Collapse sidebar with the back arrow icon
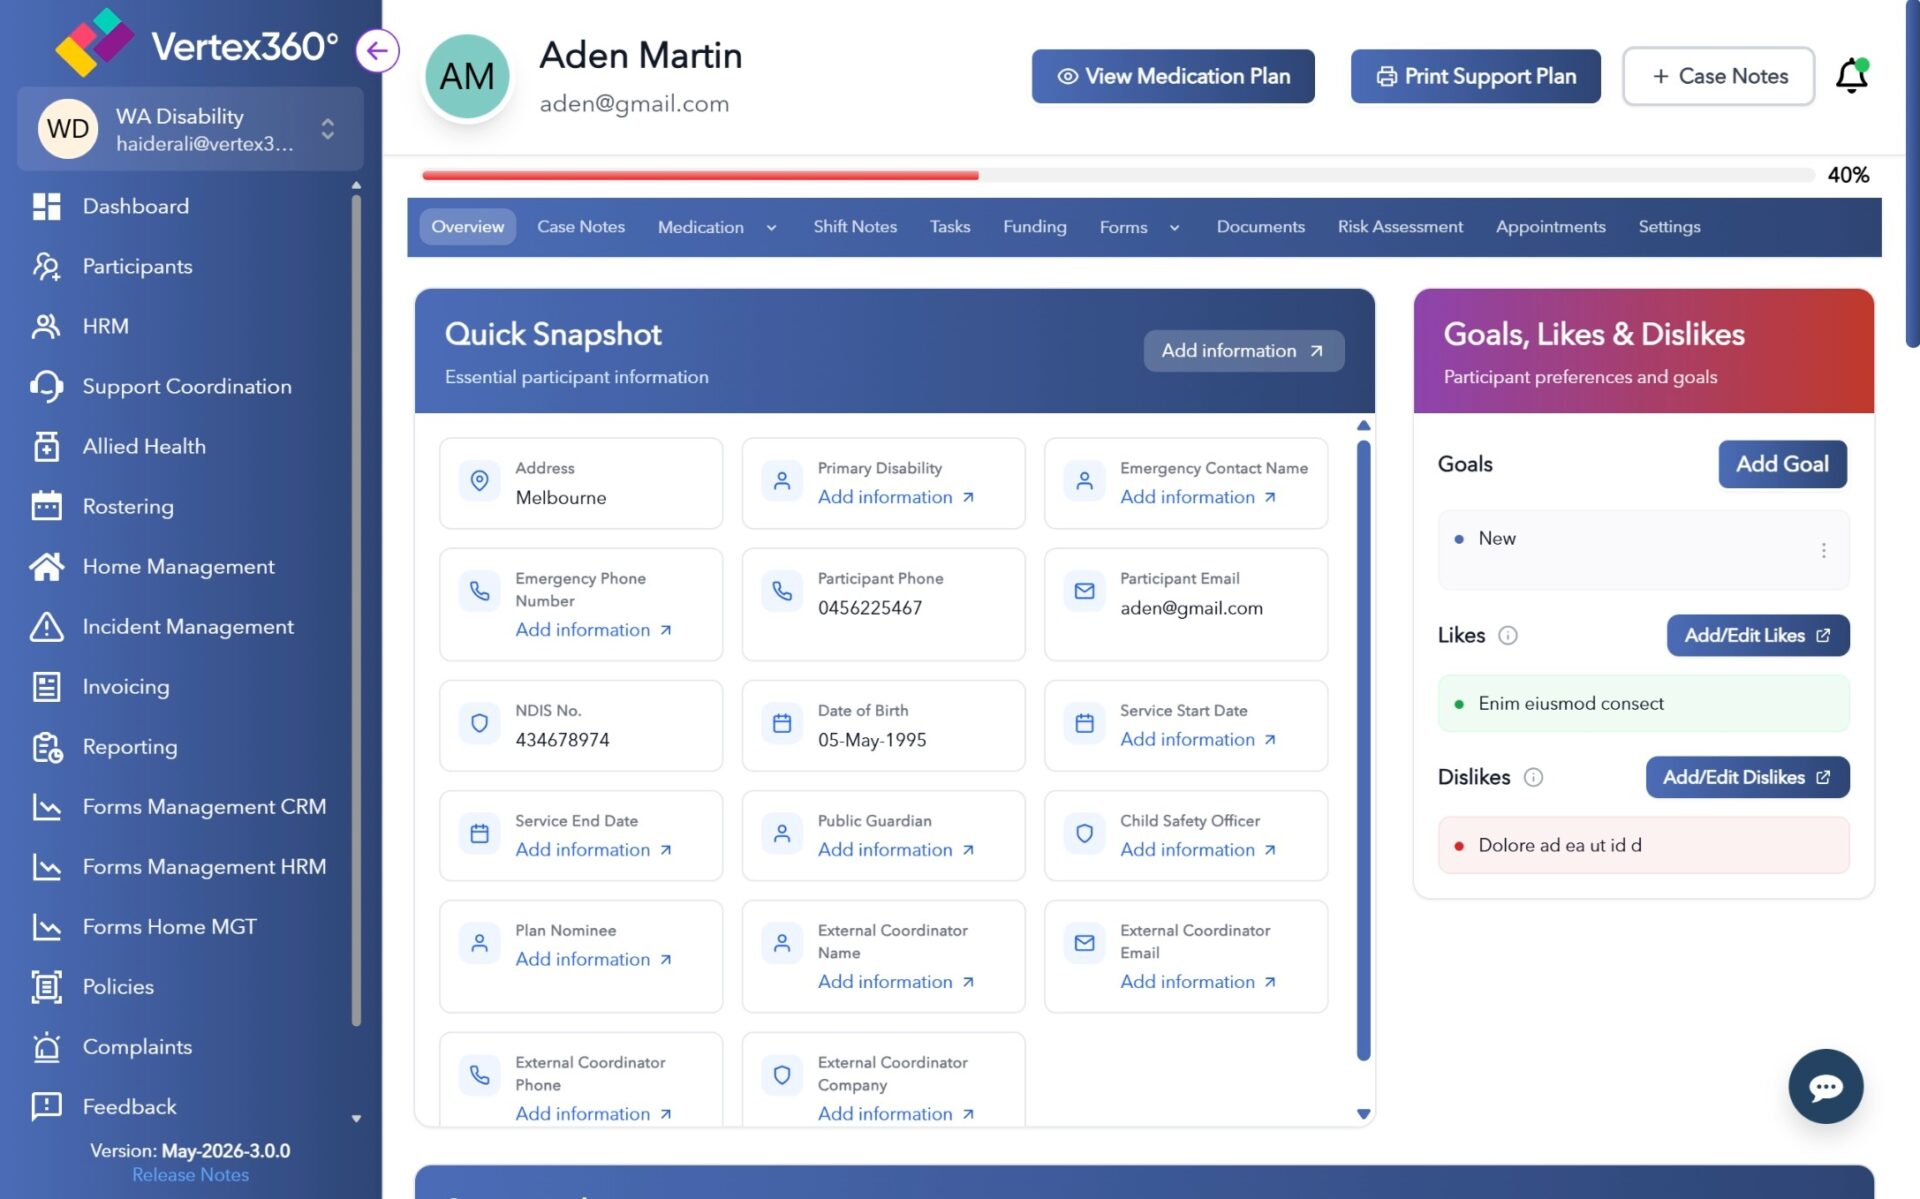The image size is (1920, 1199). coord(377,50)
